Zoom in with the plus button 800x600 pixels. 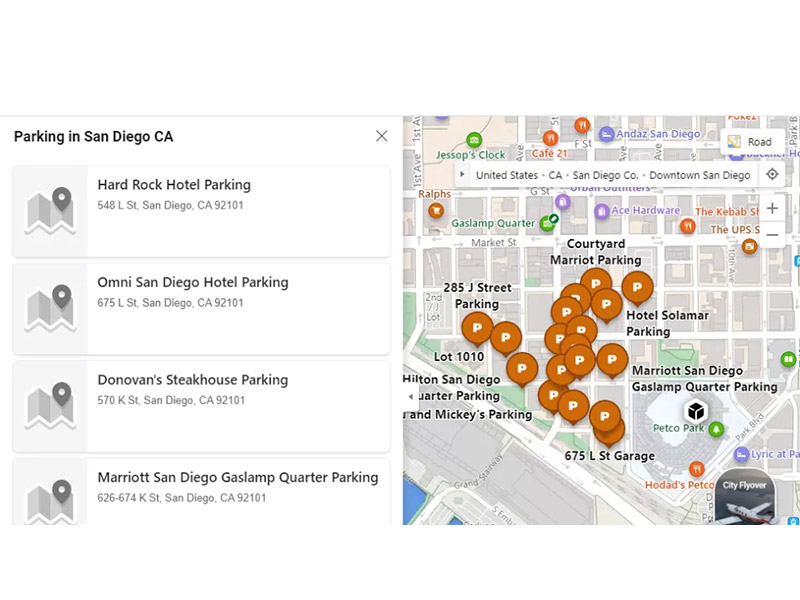tap(772, 208)
